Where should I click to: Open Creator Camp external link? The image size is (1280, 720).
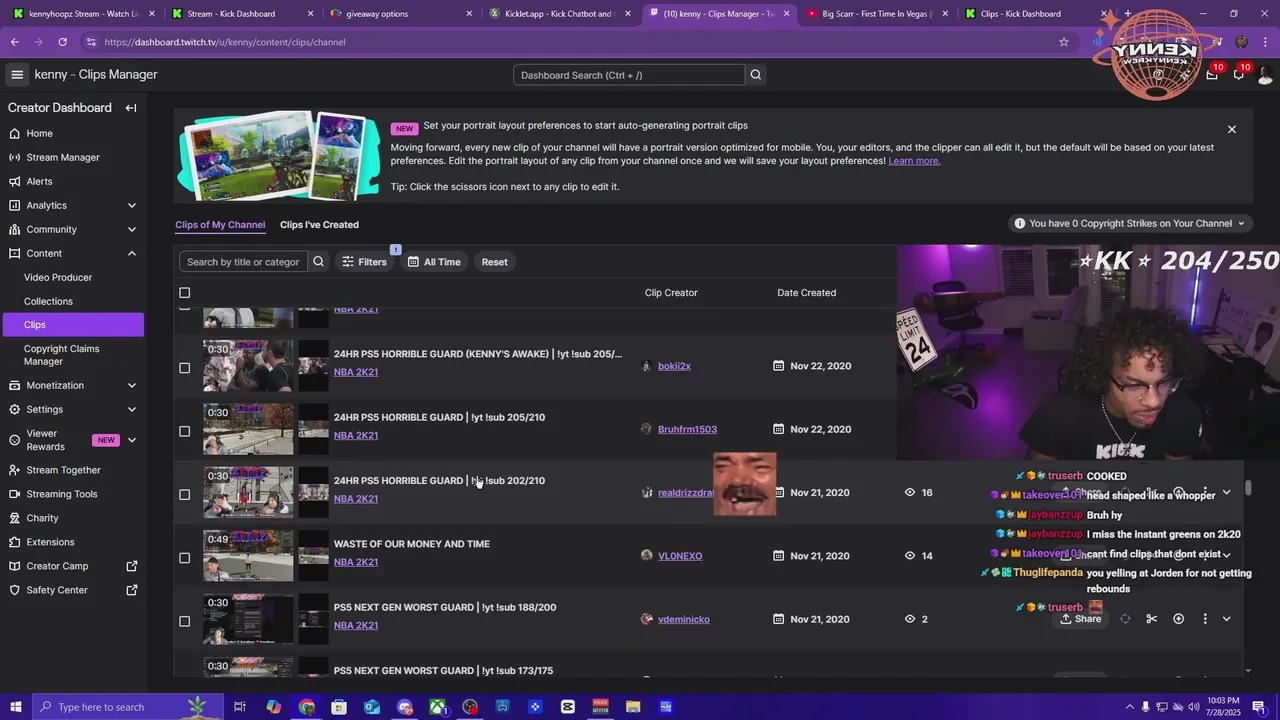pos(72,566)
